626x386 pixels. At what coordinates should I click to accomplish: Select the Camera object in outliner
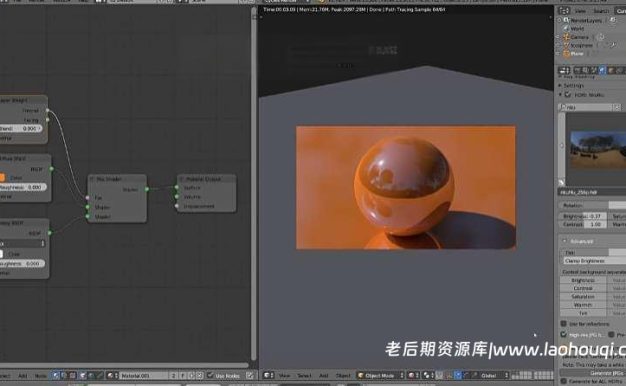[x=579, y=37]
